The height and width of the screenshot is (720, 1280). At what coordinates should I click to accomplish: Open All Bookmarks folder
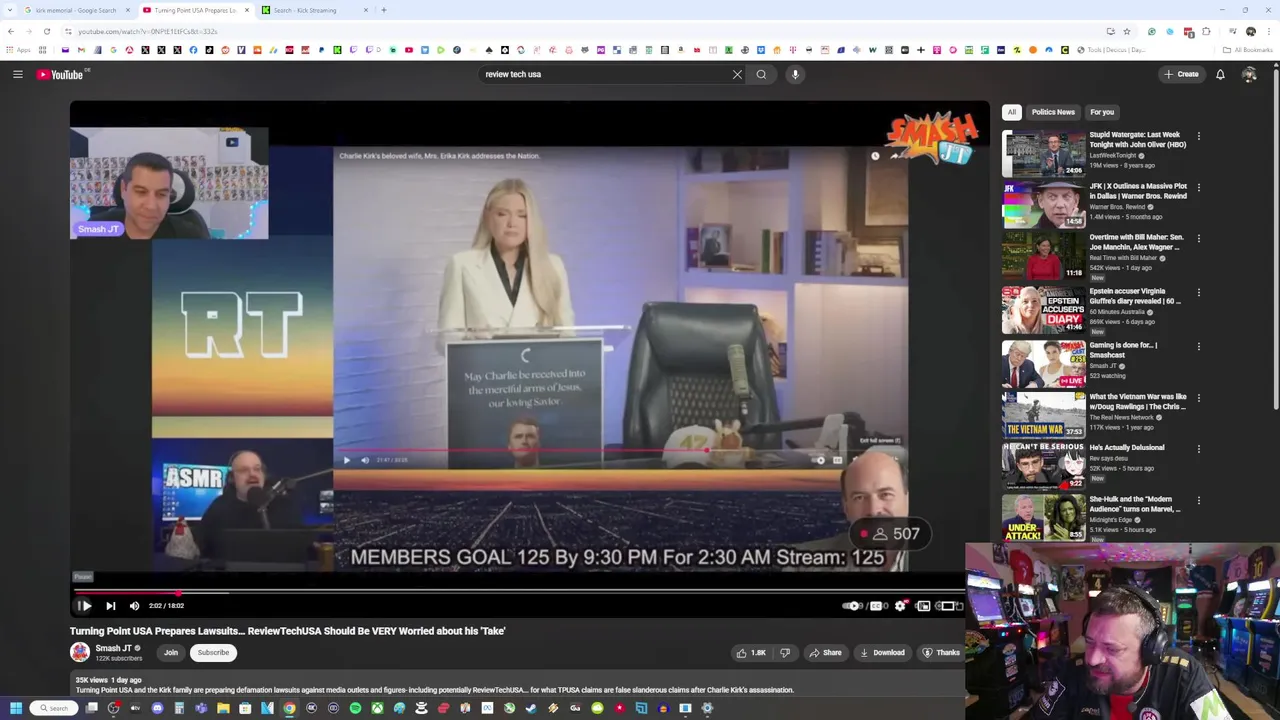(1247, 50)
